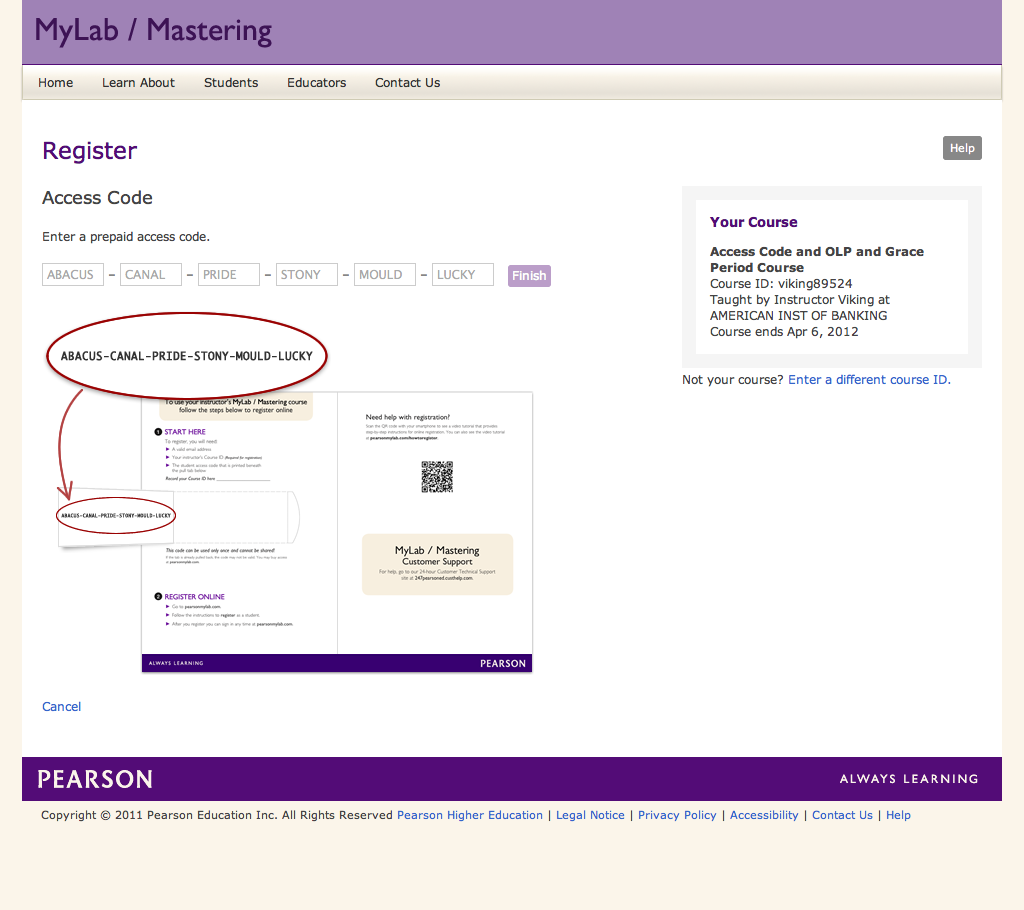This screenshot has width=1024, height=910.
Task: Click 'Need help with registration?' in sample
Action: tap(408, 417)
